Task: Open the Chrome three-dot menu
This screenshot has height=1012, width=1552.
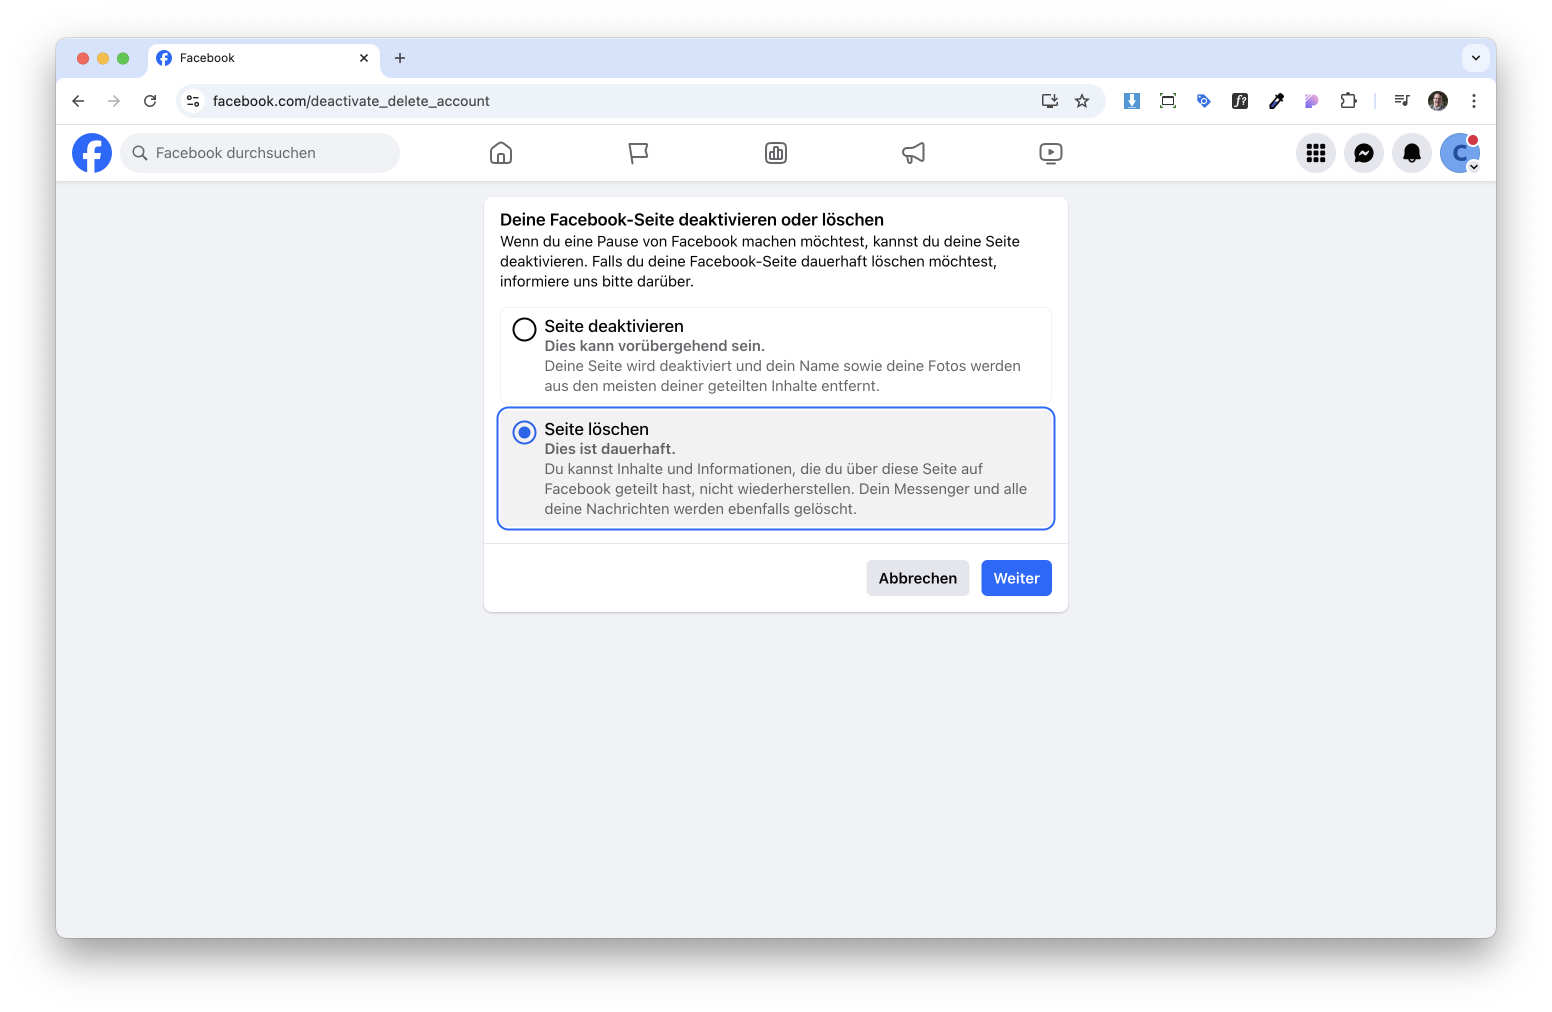Action: tap(1473, 101)
